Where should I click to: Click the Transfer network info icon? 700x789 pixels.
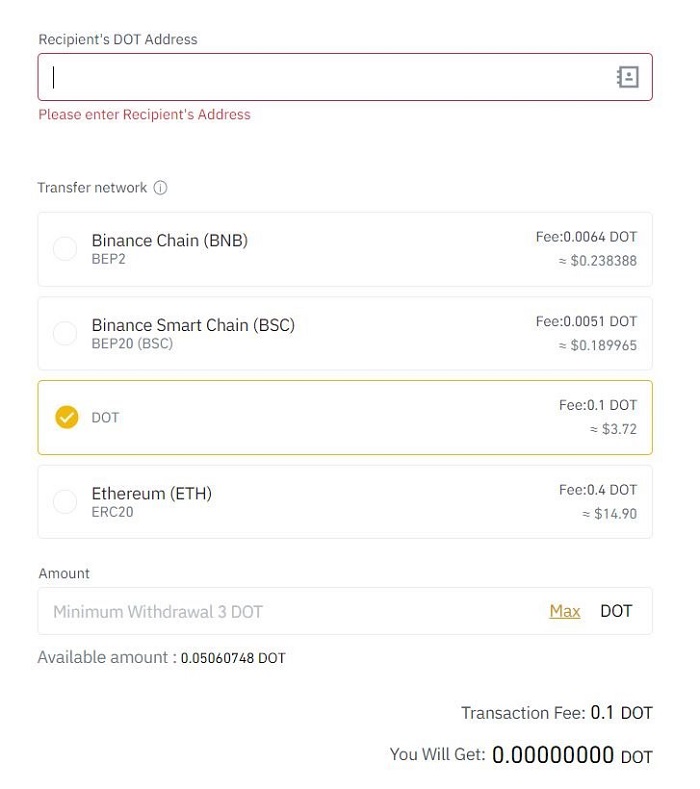(x=160, y=188)
